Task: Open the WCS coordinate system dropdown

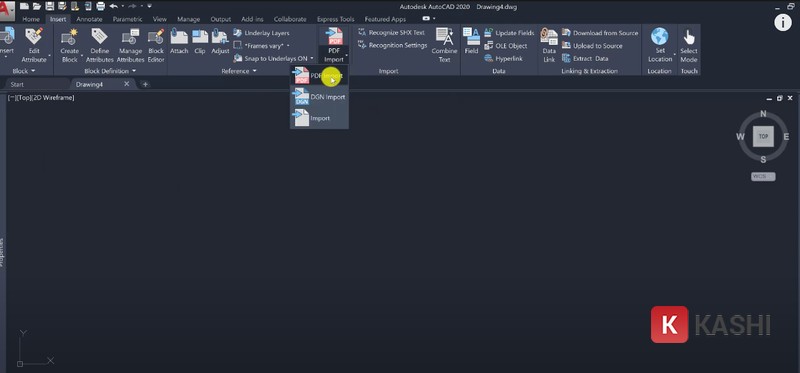Action: 763,177
